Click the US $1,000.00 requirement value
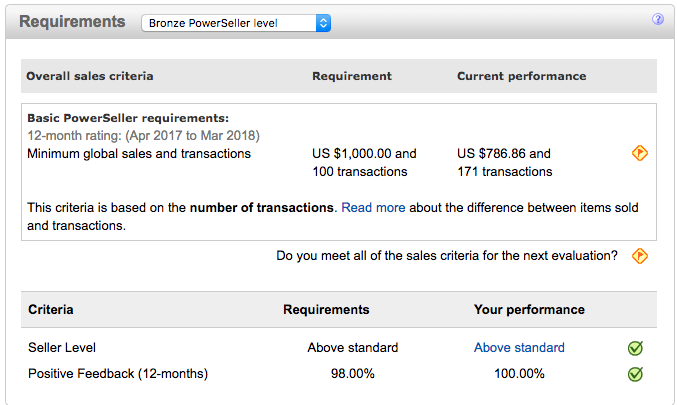Viewport: 677px width, 405px height. tap(364, 154)
